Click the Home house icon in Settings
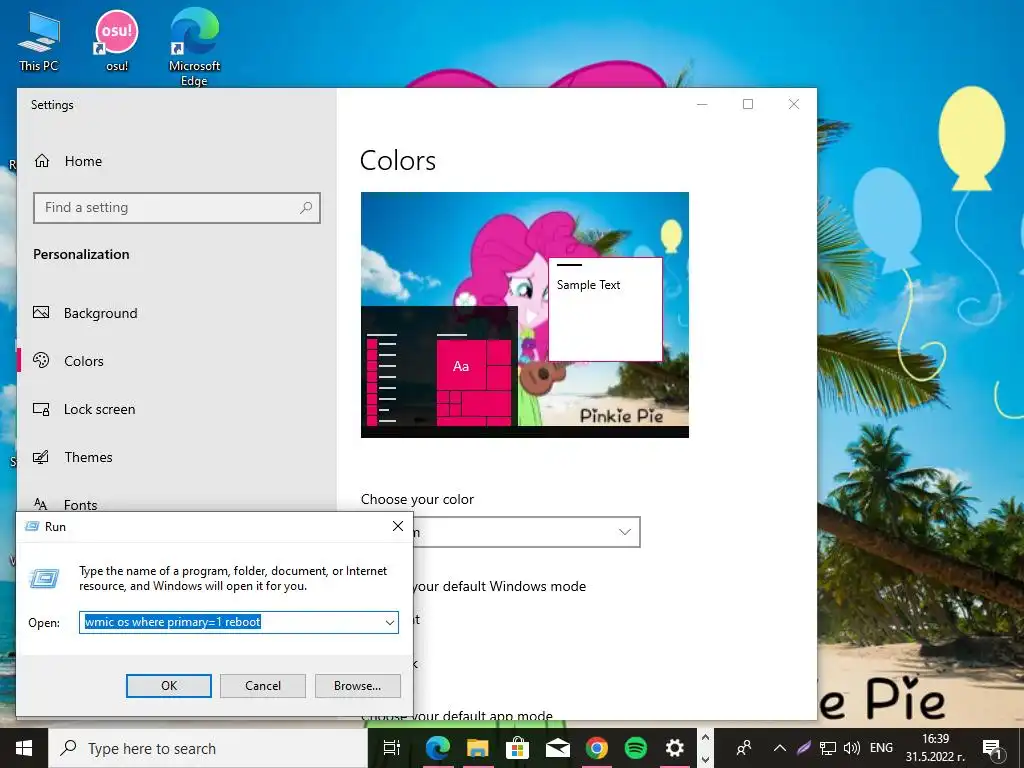1024x768 pixels. 42,161
